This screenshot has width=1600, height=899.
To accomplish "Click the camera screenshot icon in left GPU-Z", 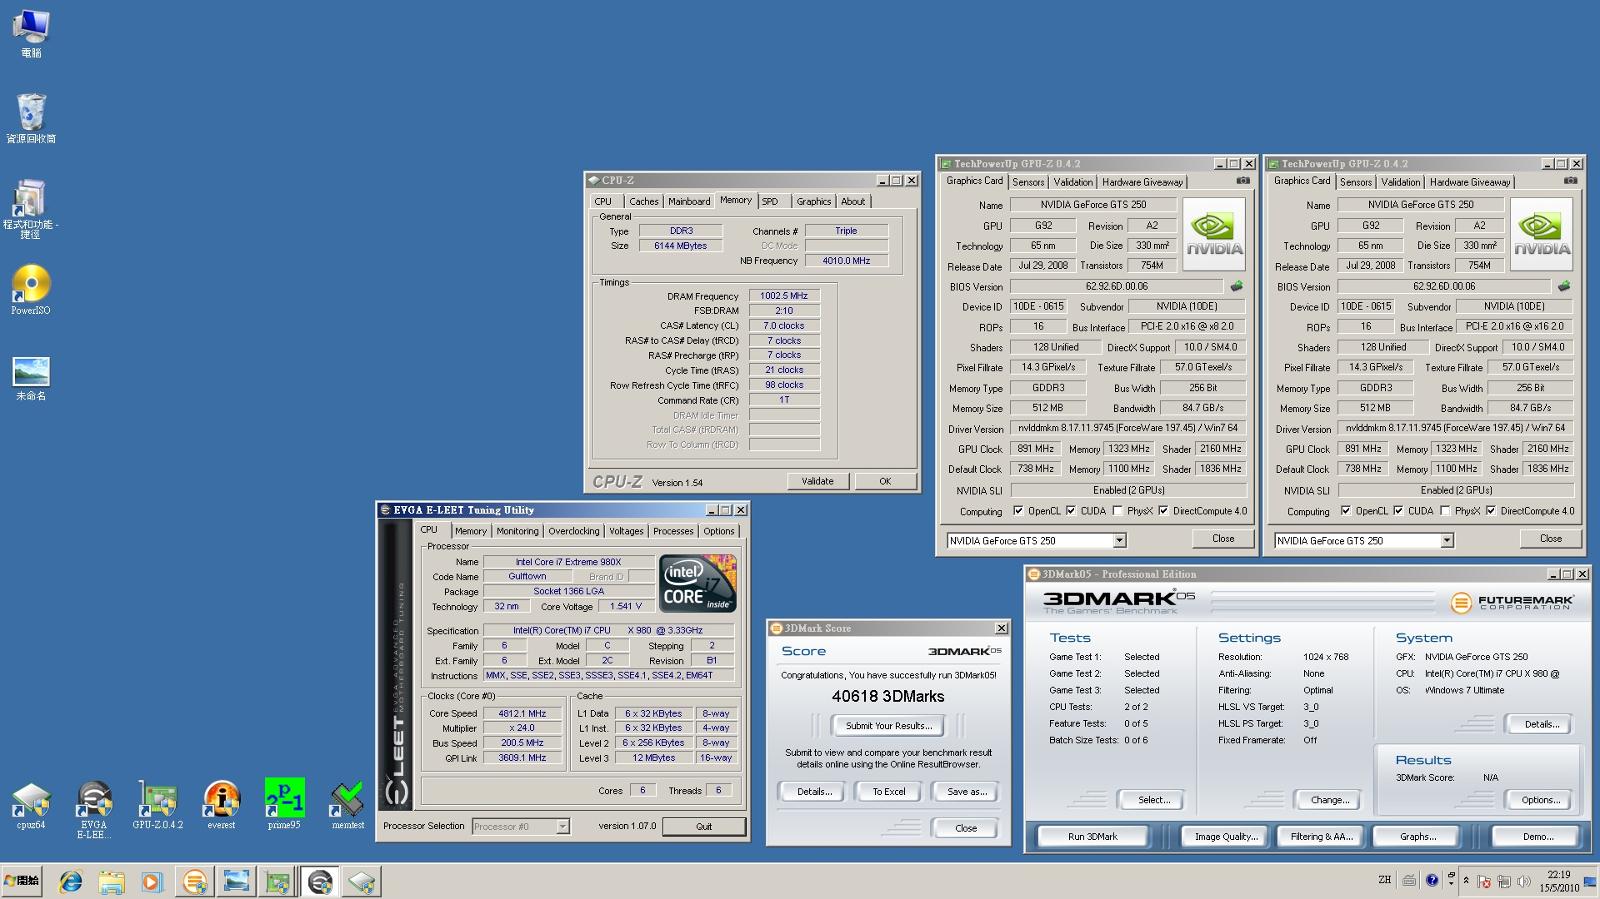I will (x=1243, y=181).
